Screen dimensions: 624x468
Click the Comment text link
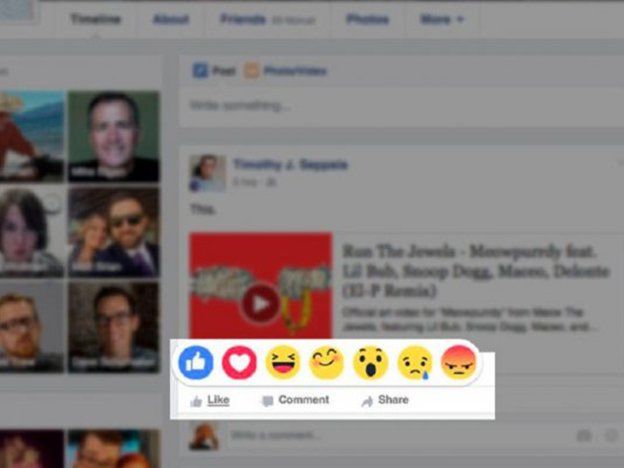coord(303,400)
